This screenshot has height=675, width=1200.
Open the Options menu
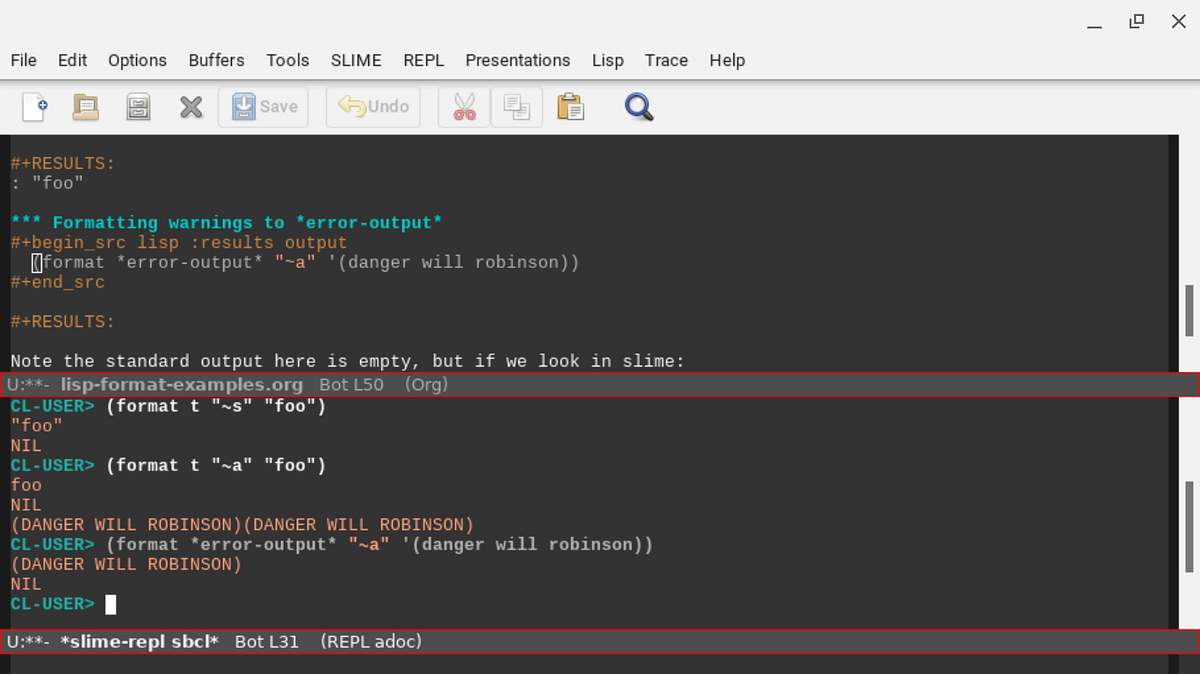click(137, 60)
